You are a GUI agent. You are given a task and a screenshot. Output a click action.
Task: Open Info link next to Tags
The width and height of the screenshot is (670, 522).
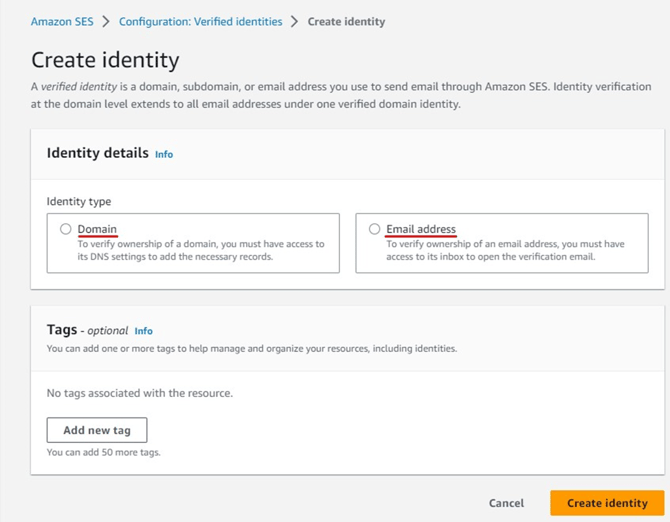click(144, 331)
